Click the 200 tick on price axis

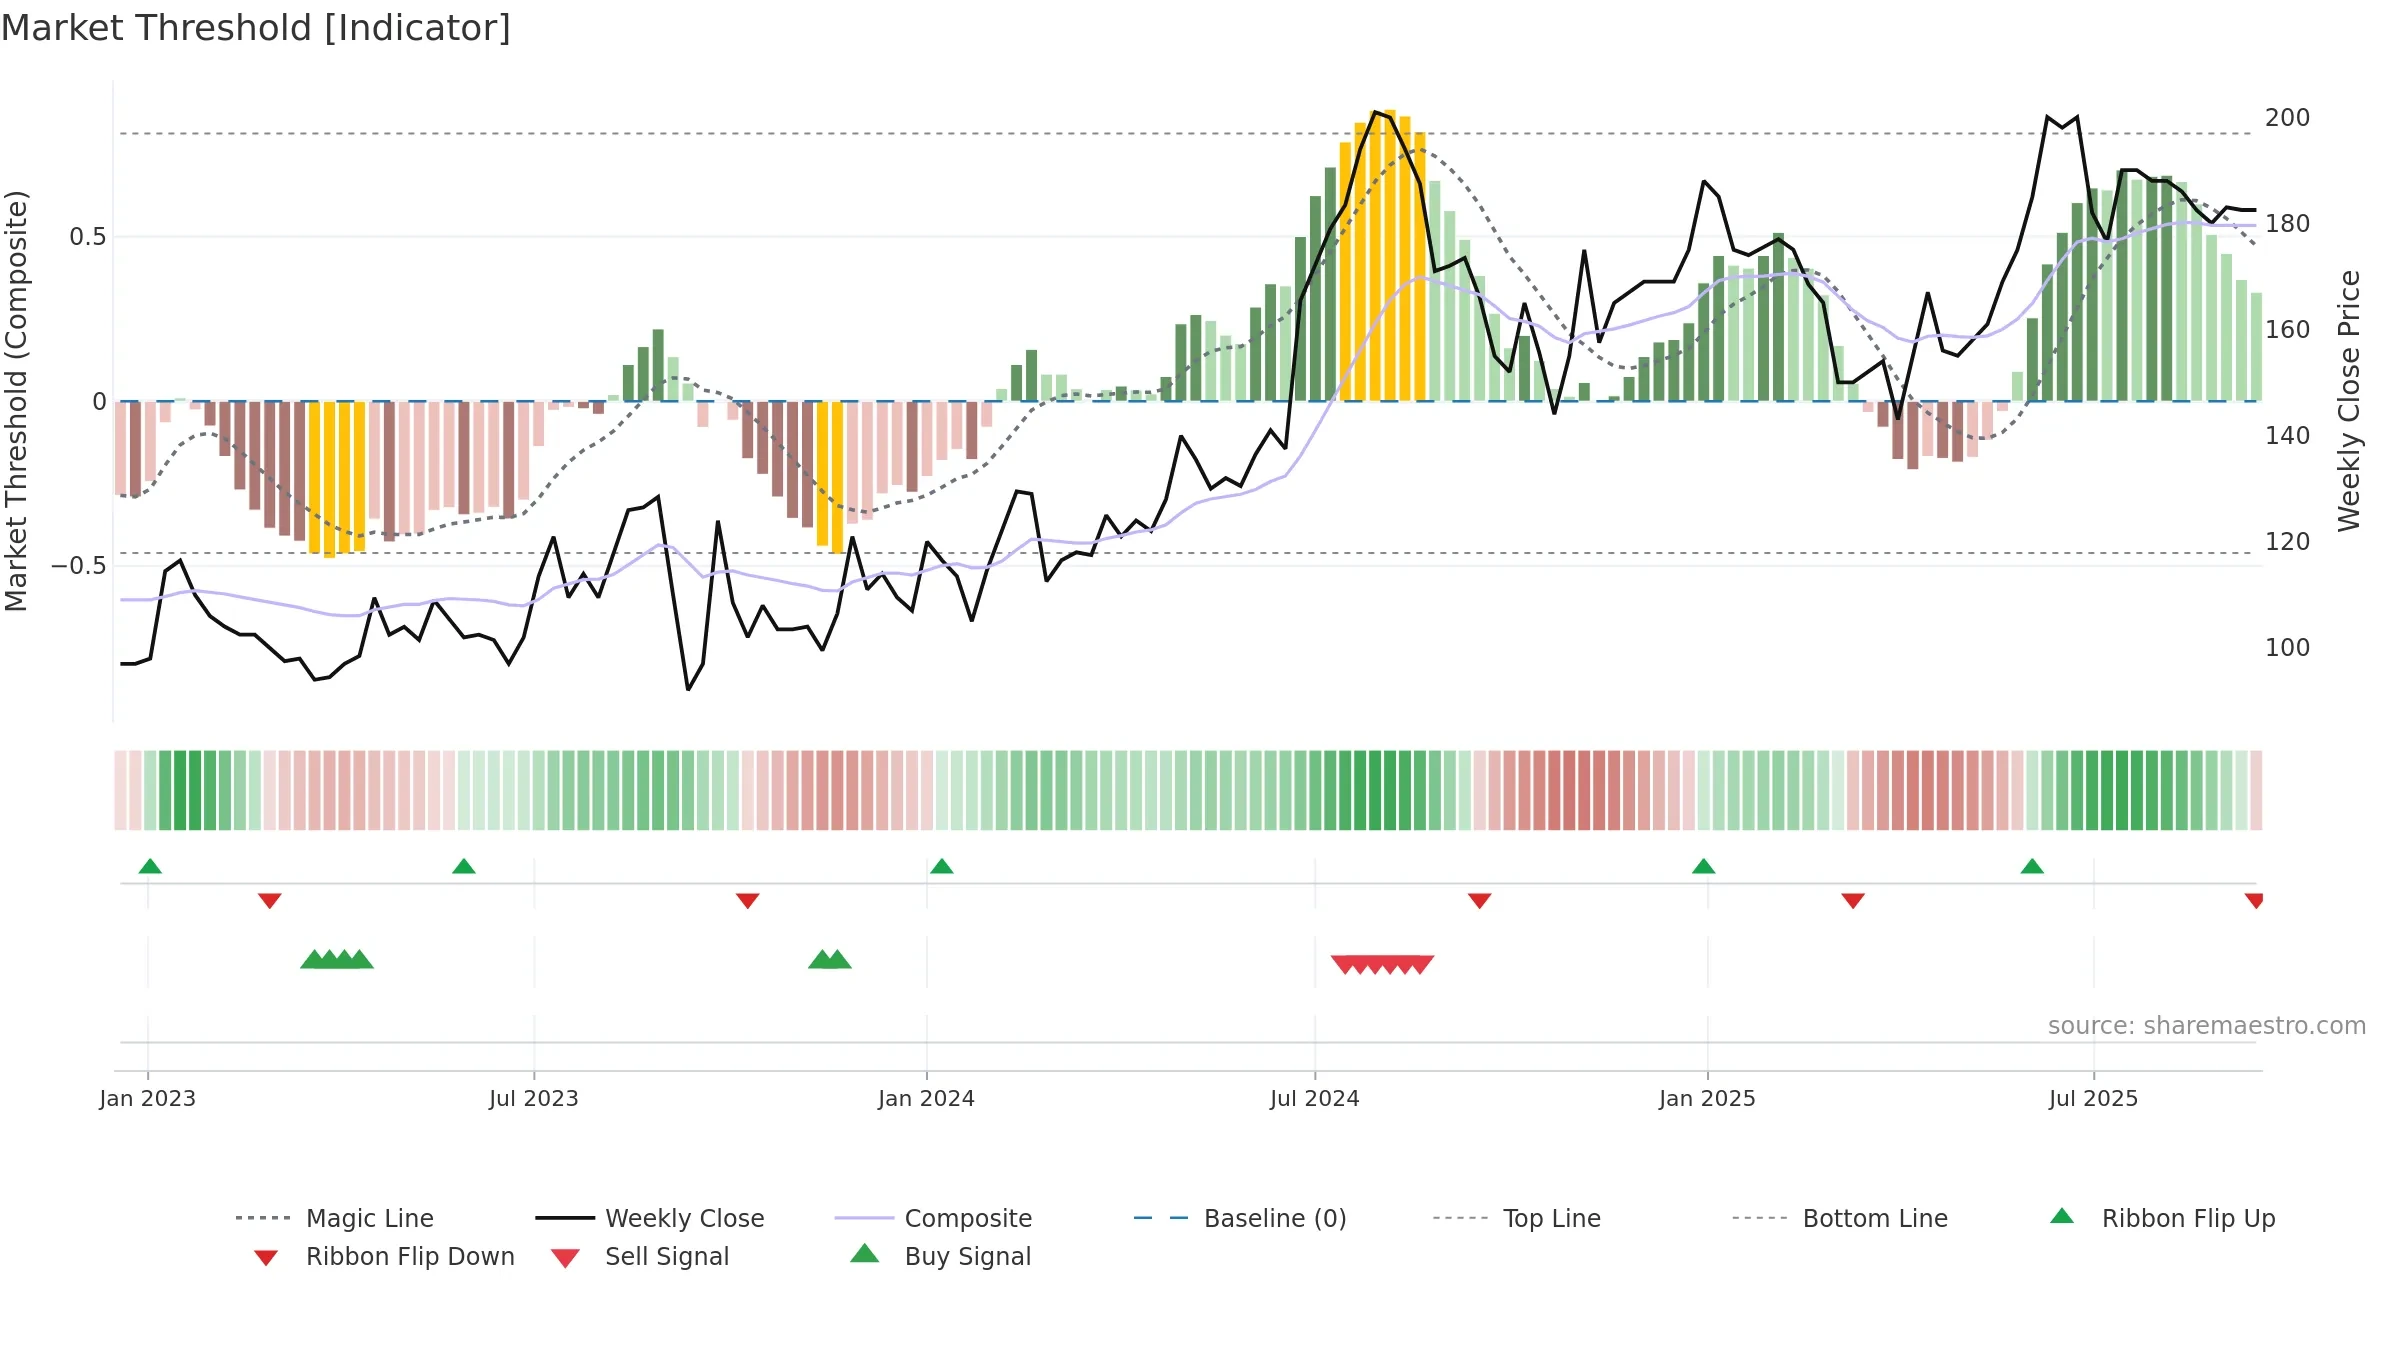(x=2288, y=118)
